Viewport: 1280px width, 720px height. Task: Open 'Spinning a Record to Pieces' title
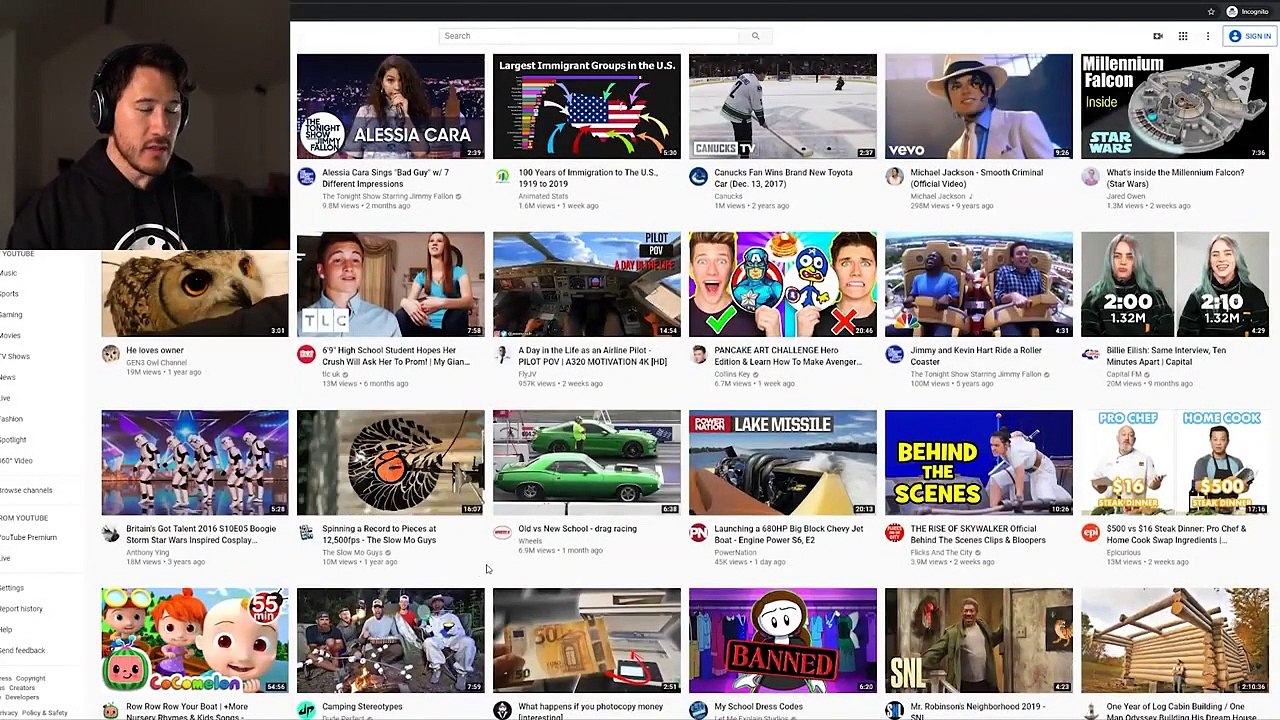click(x=379, y=534)
